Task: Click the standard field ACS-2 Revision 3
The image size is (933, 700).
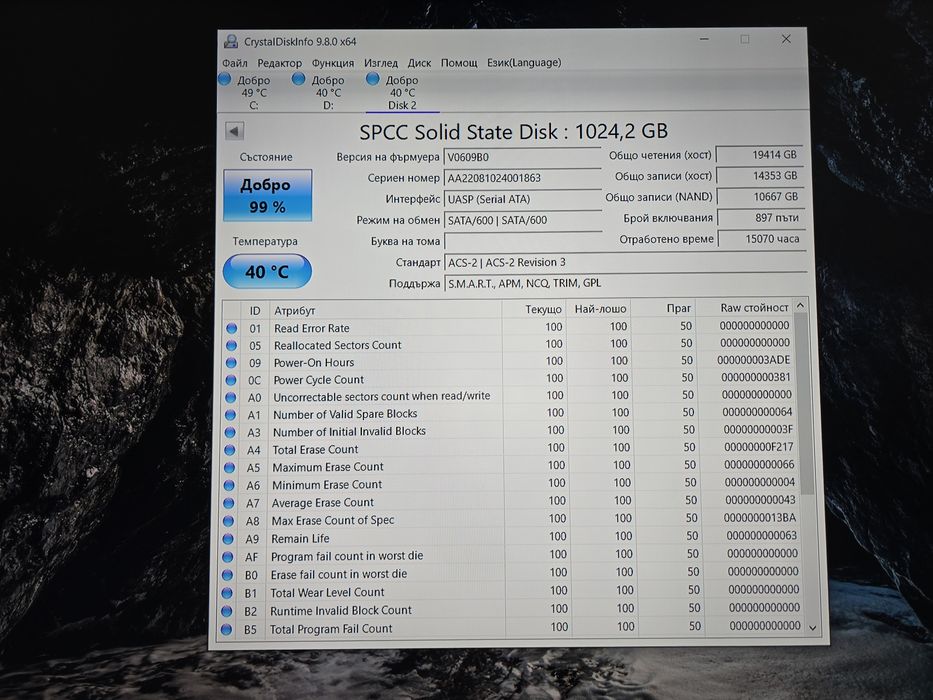Action: click(625, 262)
